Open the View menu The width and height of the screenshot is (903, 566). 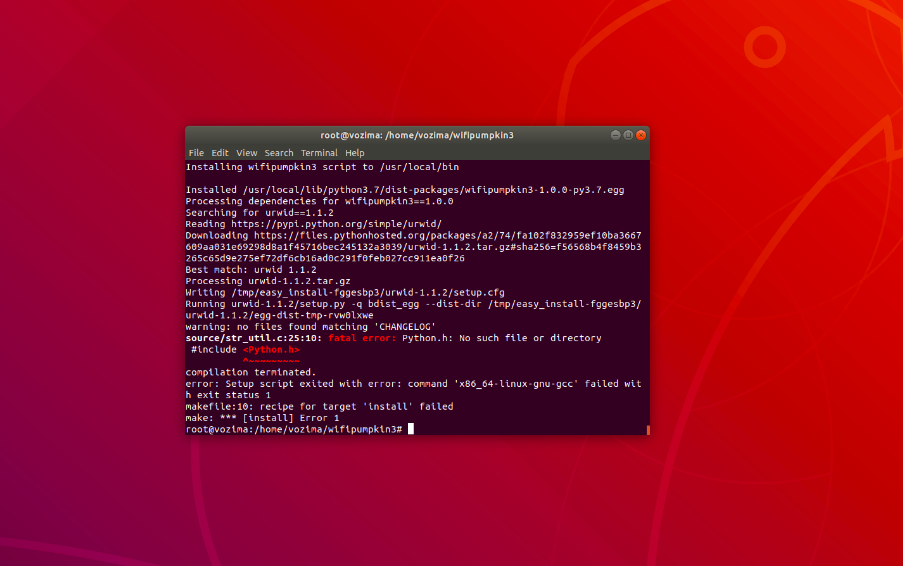(247, 153)
